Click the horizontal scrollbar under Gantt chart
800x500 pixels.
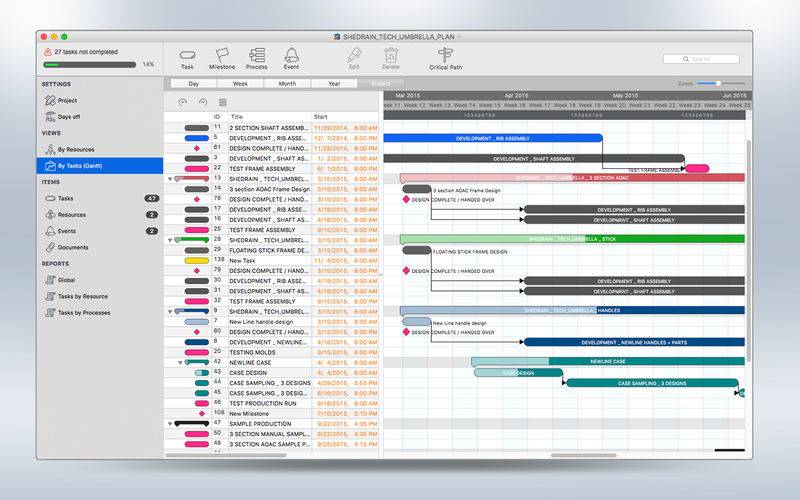pyautogui.click(x=583, y=455)
